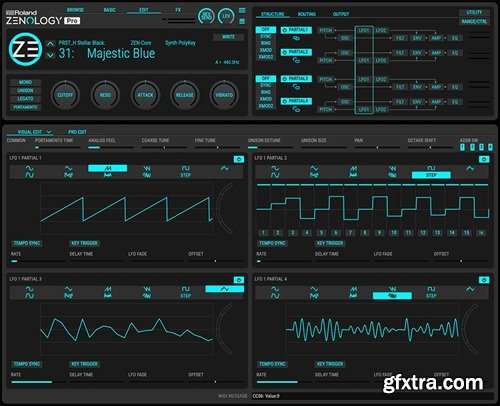Click step 8 in LFO 1 Partial 2 sequencer
This screenshot has width=500, height=406.
[365, 233]
